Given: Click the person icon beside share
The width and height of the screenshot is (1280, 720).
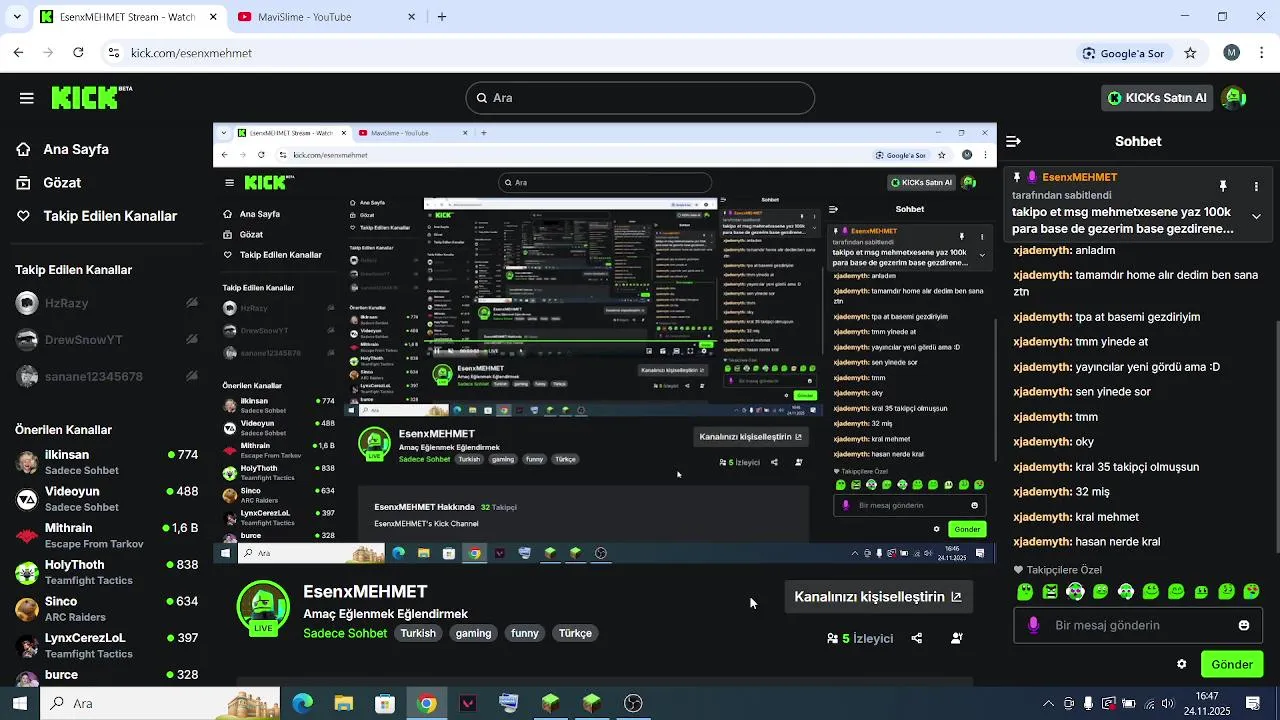Looking at the screenshot, I should click(957, 638).
